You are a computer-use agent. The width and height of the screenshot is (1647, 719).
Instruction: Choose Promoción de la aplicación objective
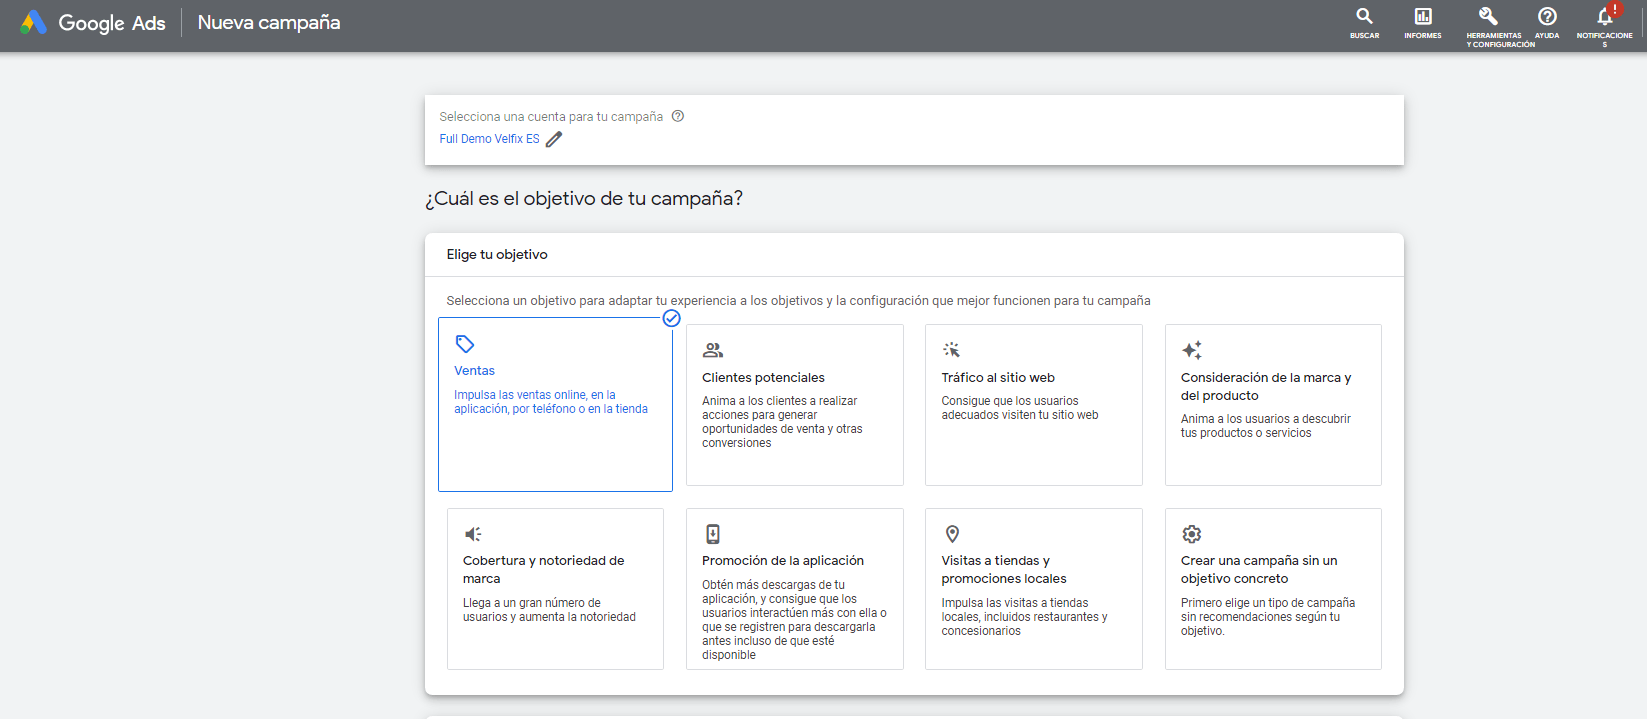tap(794, 588)
